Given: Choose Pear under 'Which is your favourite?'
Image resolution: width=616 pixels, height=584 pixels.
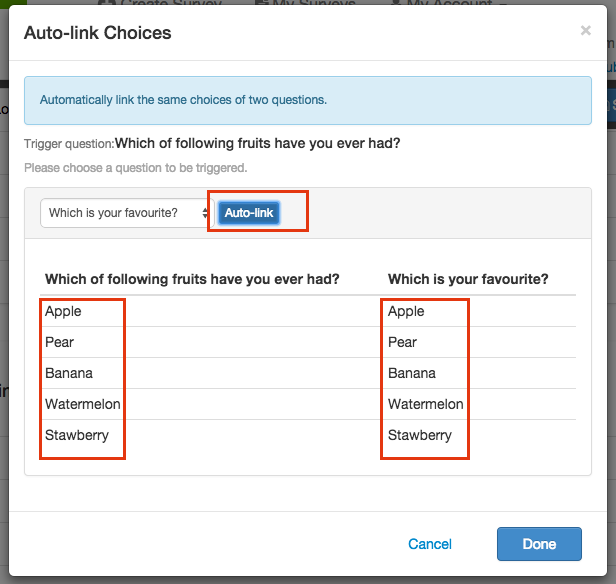Looking at the screenshot, I should (403, 342).
